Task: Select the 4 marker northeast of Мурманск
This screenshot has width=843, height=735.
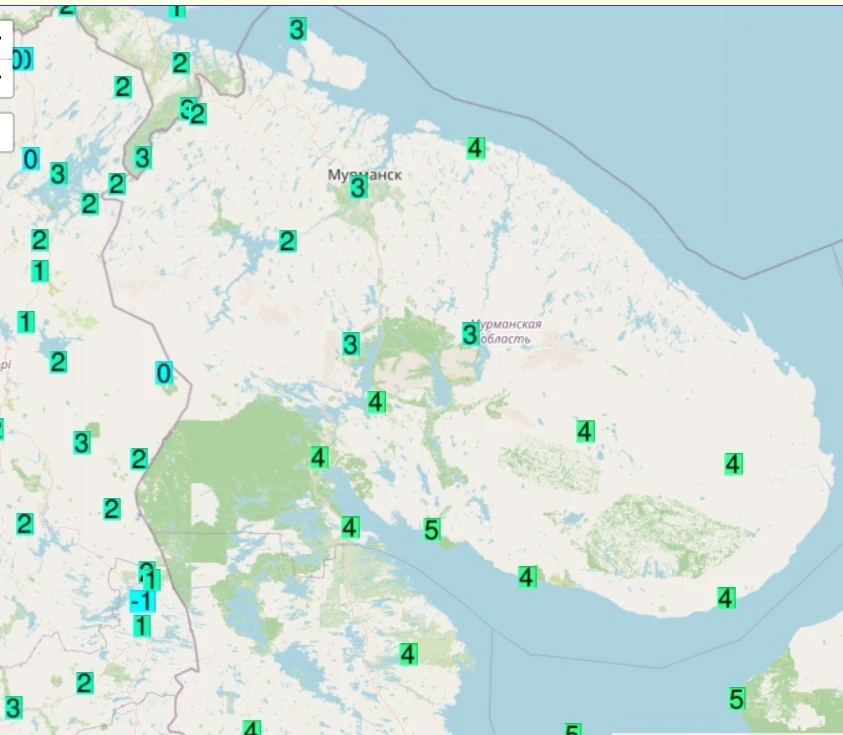Action: [475, 148]
